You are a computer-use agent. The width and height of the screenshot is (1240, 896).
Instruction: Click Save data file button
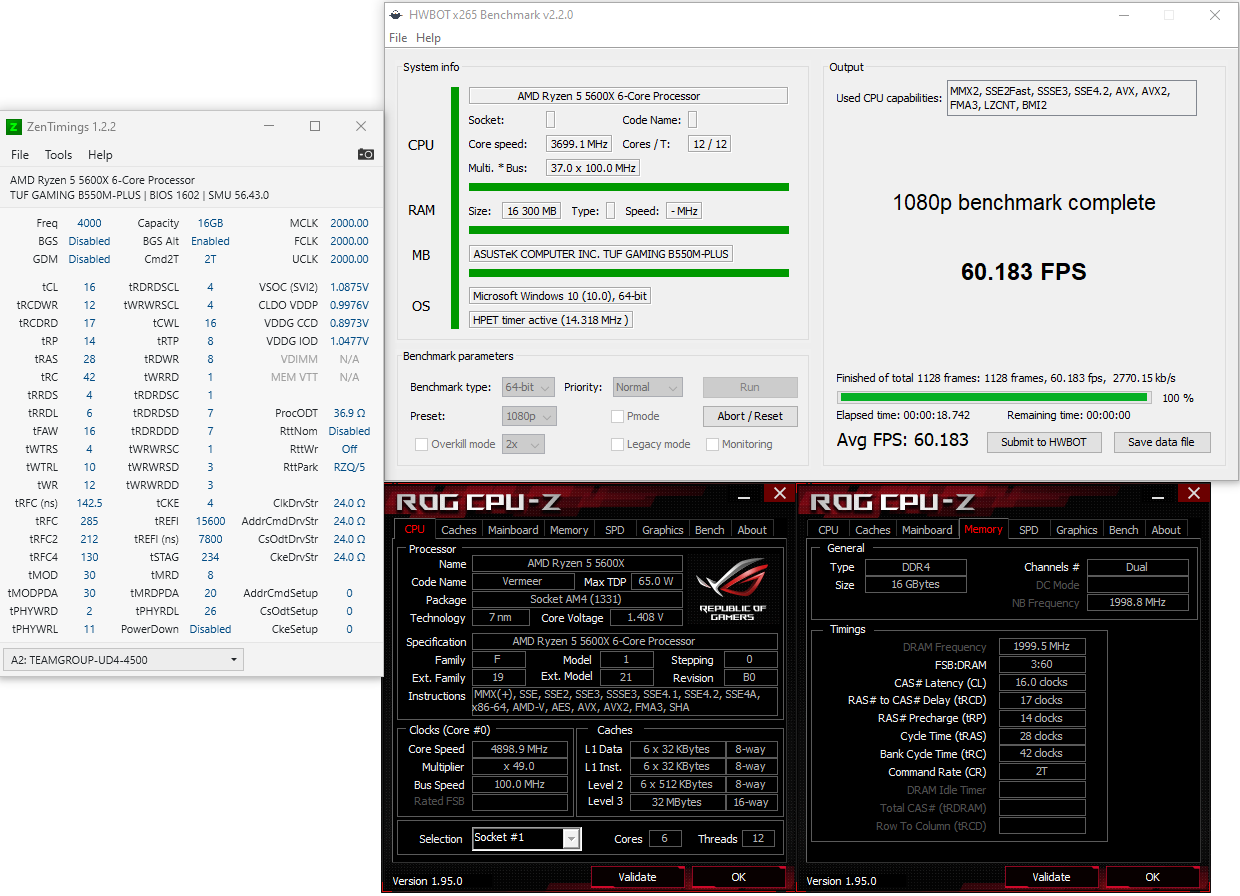coord(1162,442)
